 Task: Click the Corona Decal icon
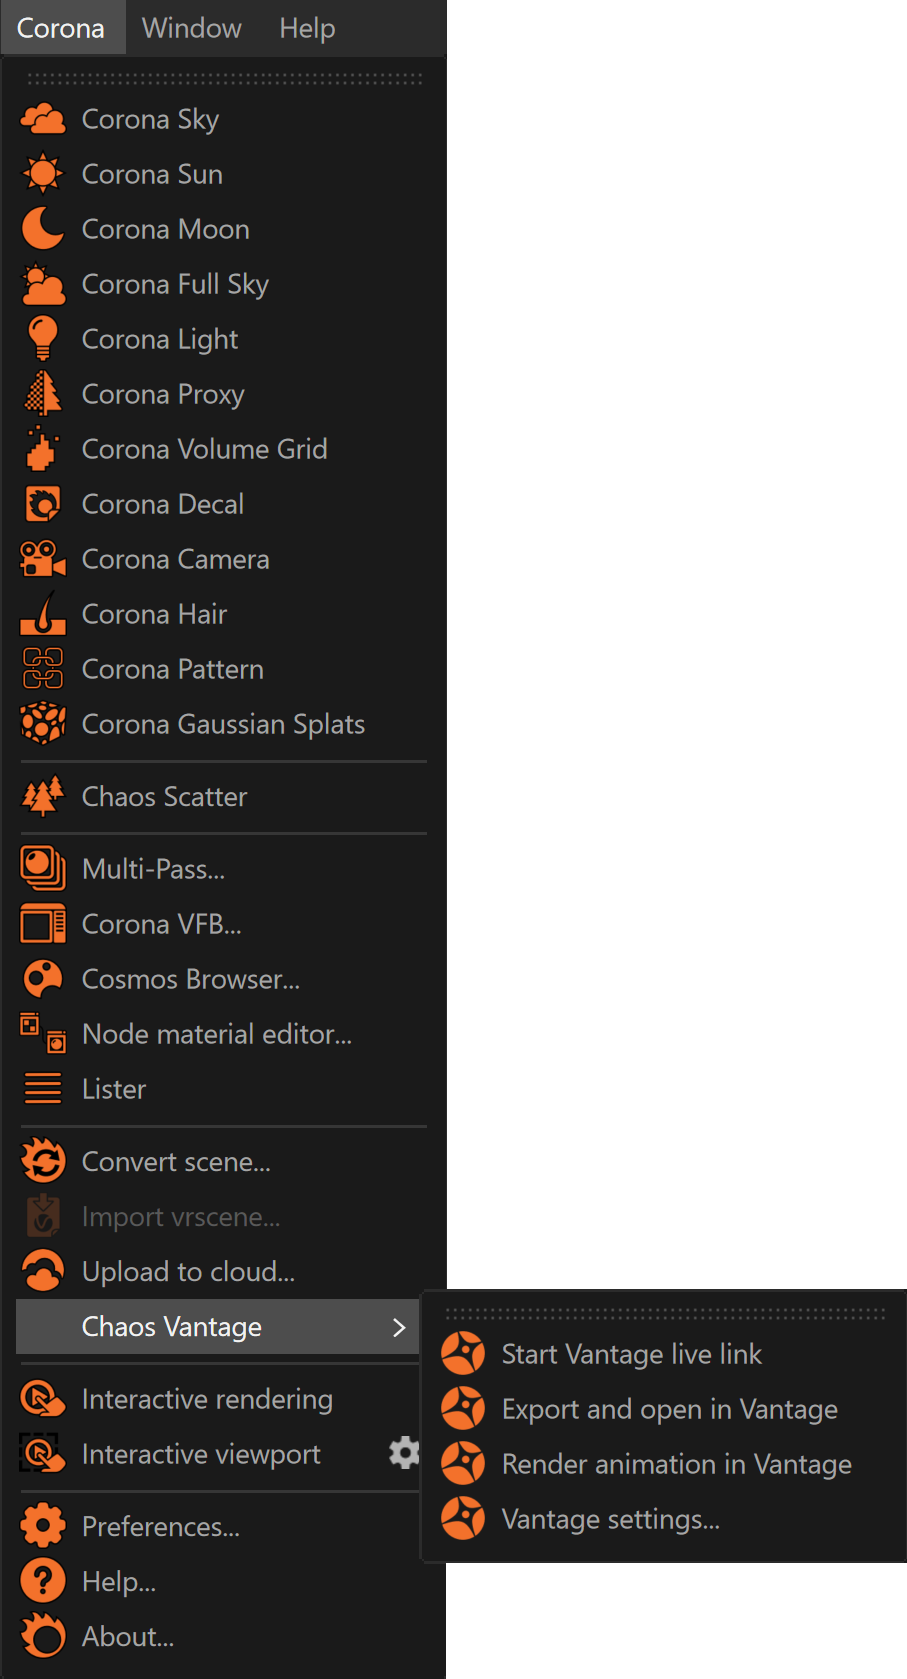(43, 504)
